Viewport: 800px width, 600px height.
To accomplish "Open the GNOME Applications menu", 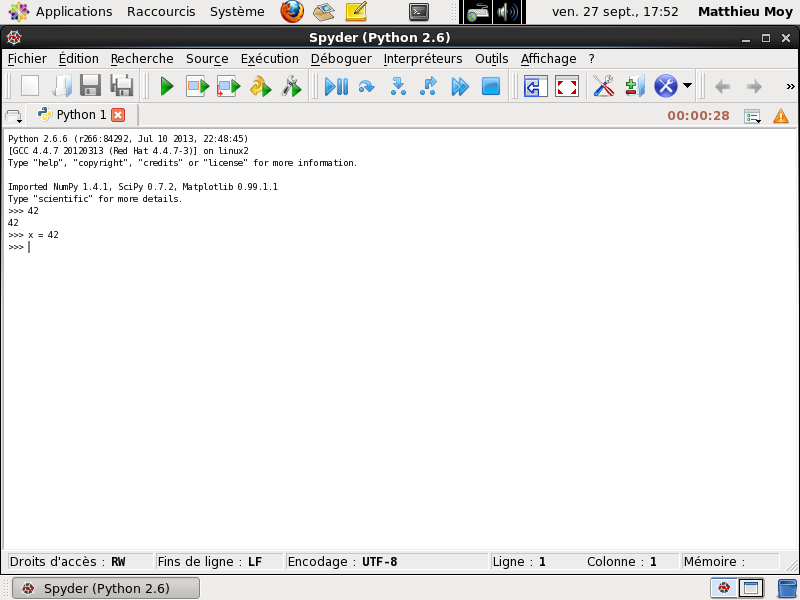I will pos(61,12).
